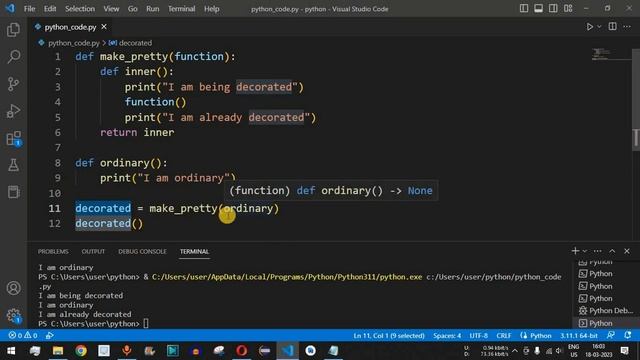This screenshot has width=640, height=360.
Task: Open the Testing flask view
Action: click(x=13, y=165)
